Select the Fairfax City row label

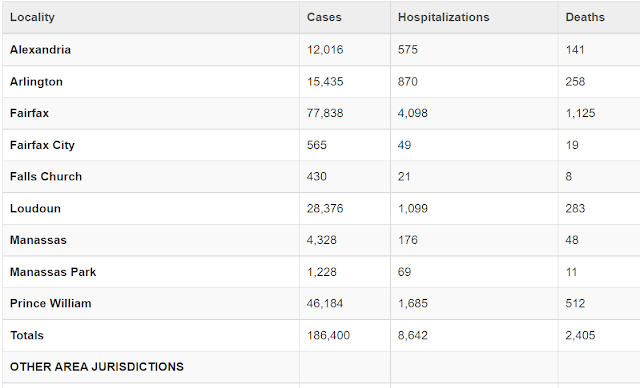click(x=42, y=145)
